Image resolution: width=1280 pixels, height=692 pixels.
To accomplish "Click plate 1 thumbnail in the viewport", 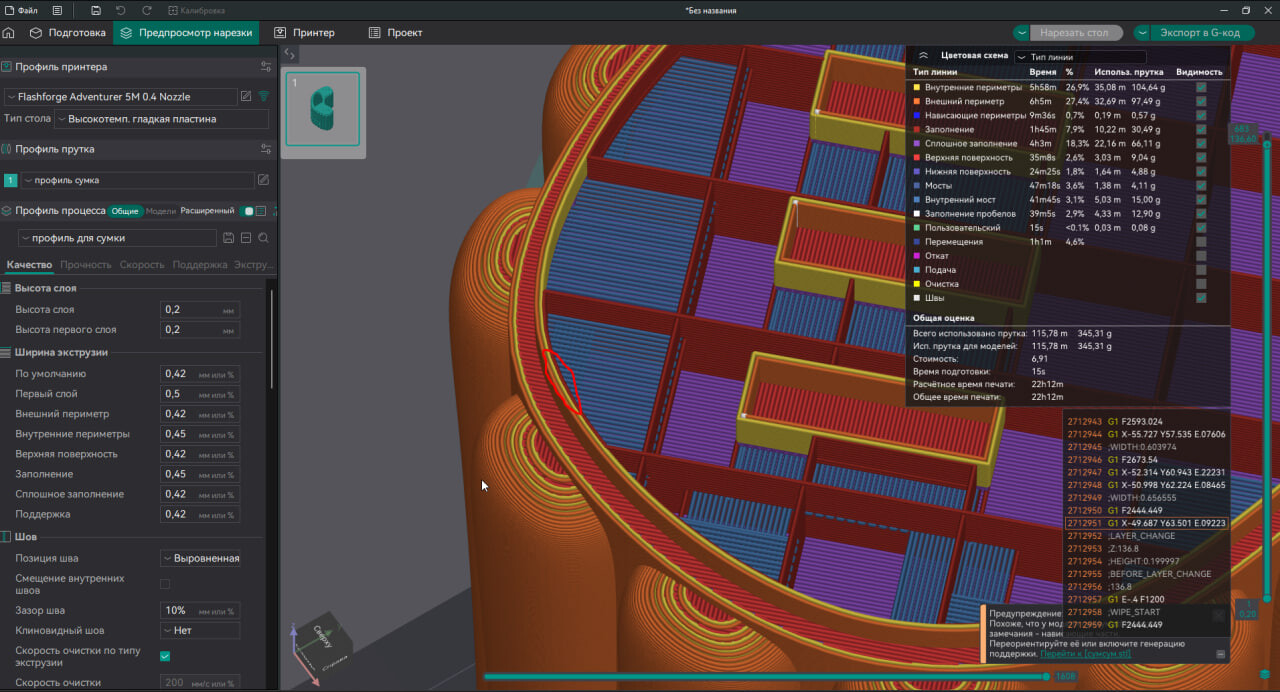I will click(x=323, y=112).
